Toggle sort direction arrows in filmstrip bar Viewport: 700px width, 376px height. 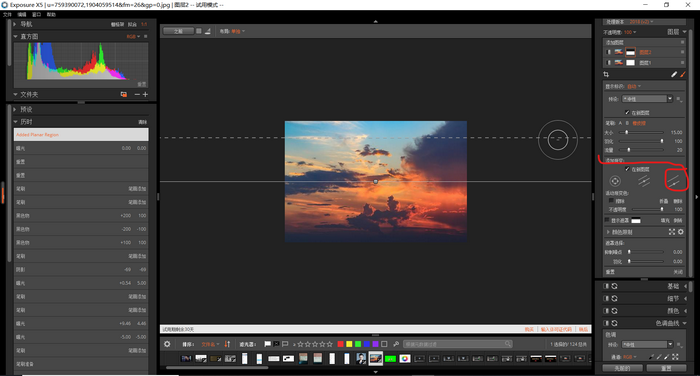pyautogui.click(x=227, y=344)
